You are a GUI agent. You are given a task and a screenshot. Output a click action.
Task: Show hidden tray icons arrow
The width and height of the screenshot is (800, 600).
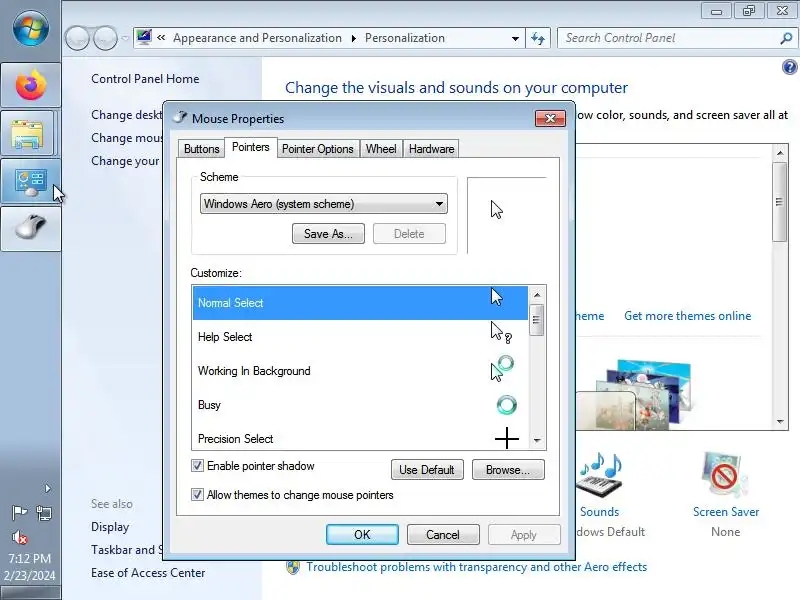tap(47, 489)
